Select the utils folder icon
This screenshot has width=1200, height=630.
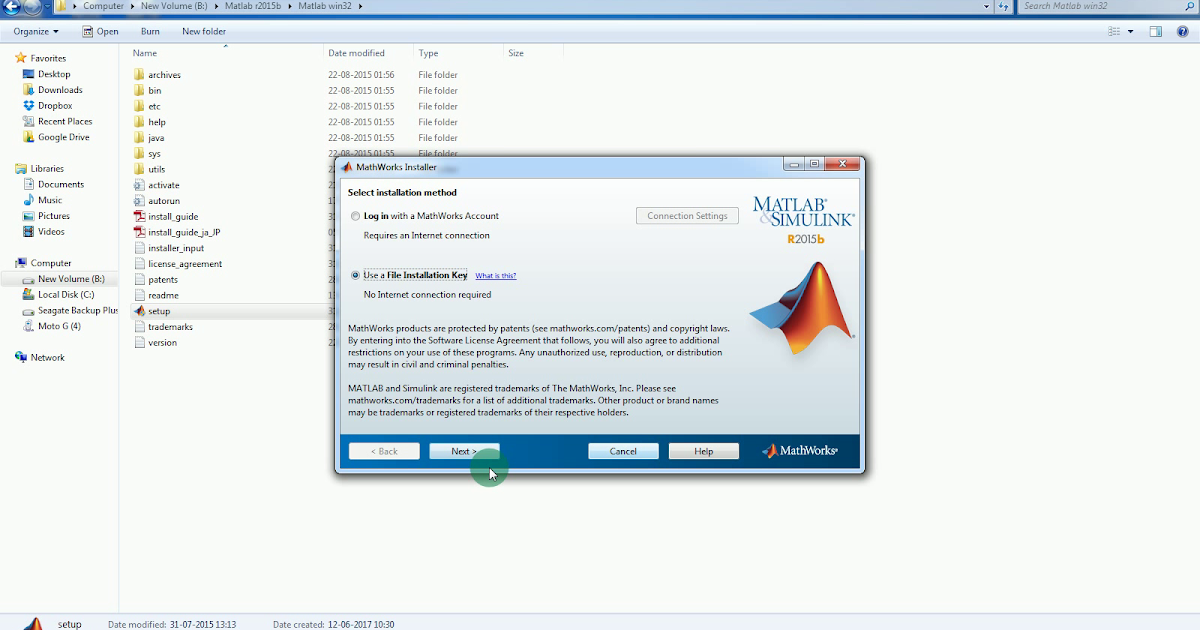point(139,169)
